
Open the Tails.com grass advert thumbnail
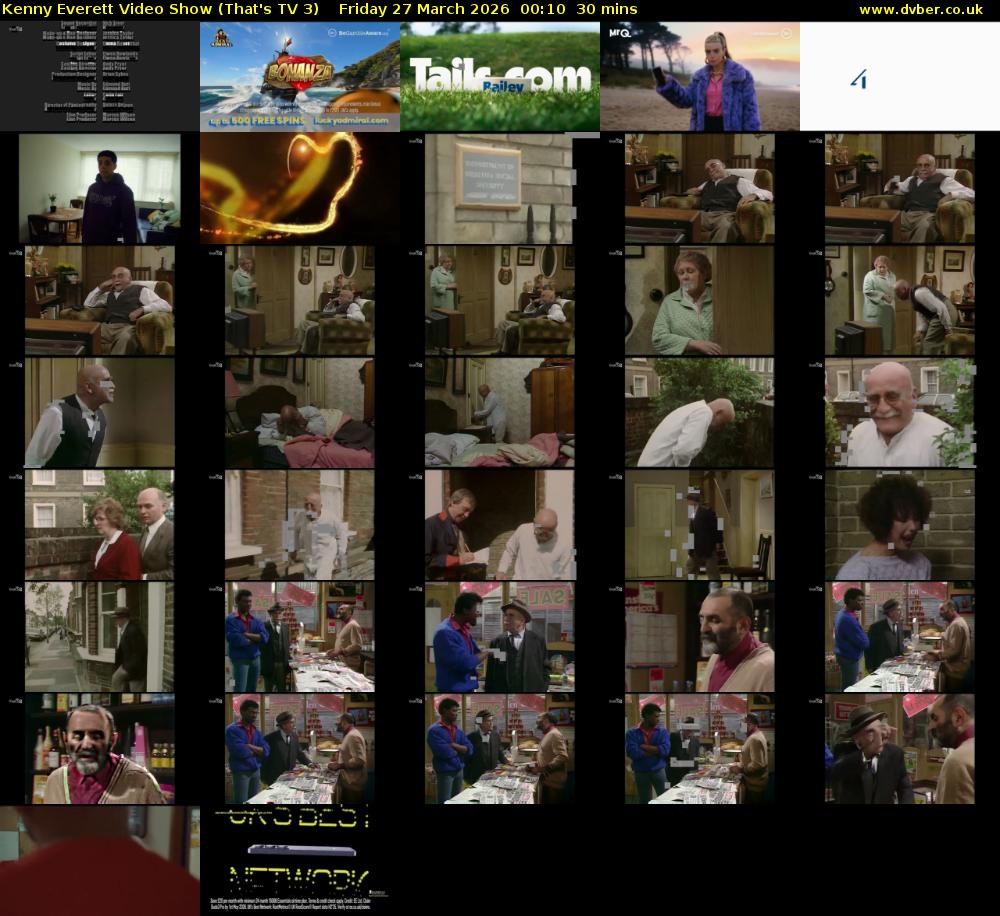click(500, 77)
